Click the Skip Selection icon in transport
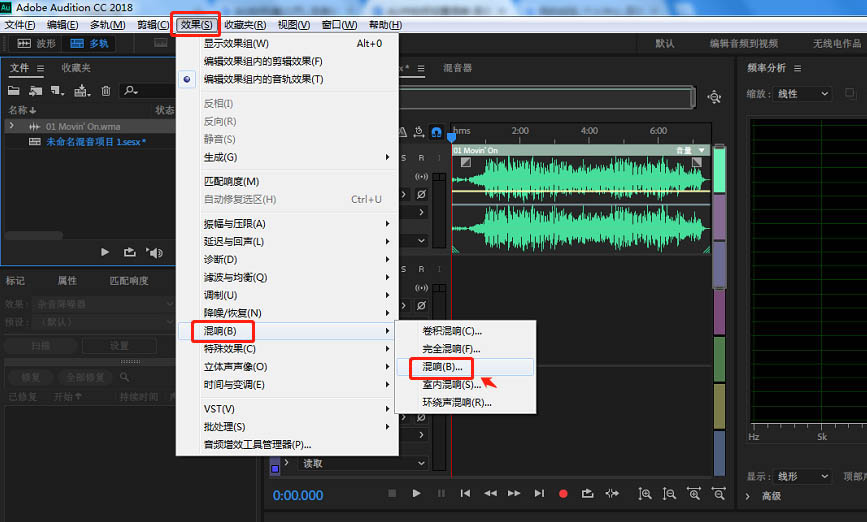 pos(612,493)
